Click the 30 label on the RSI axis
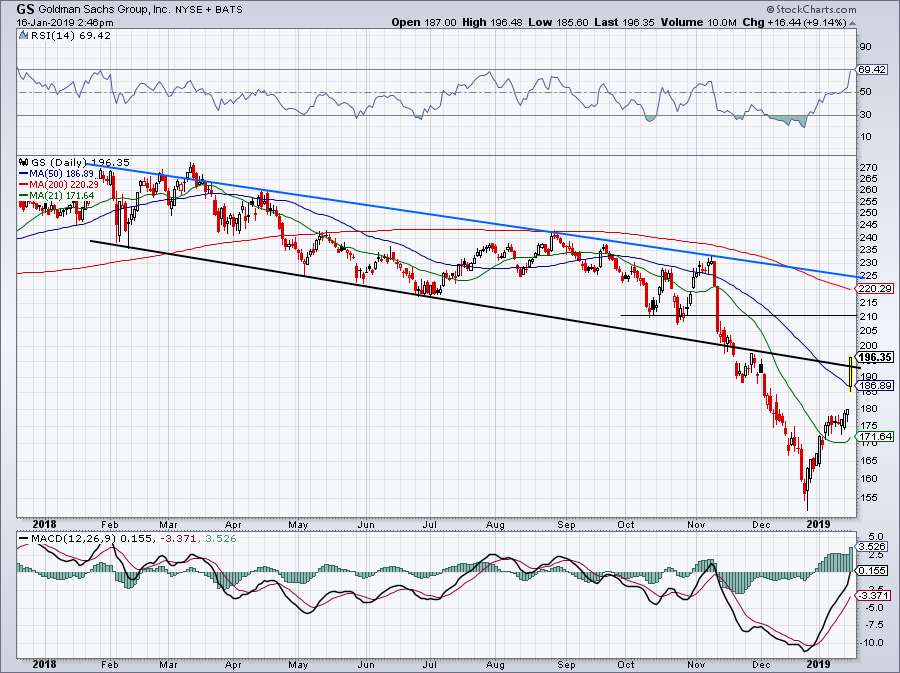The height and width of the screenshot is (673, 900). [x=866, y=115]
